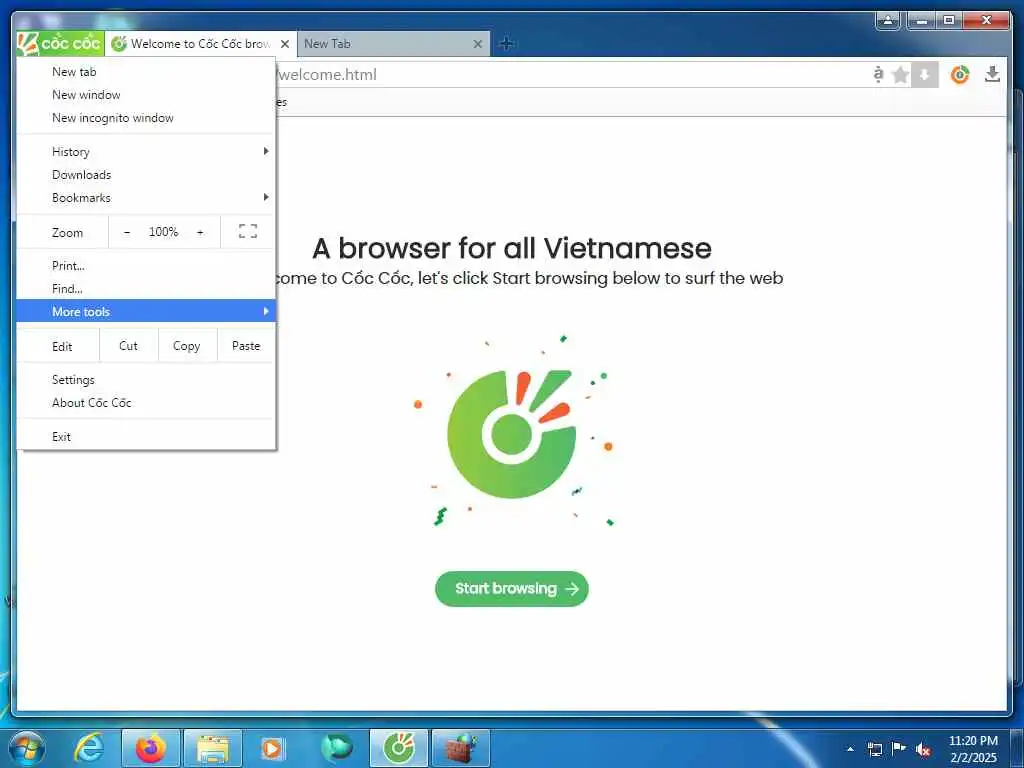1024x768 pixels.
Task: Click the 100% zoom value
Action: pos(163,232)
